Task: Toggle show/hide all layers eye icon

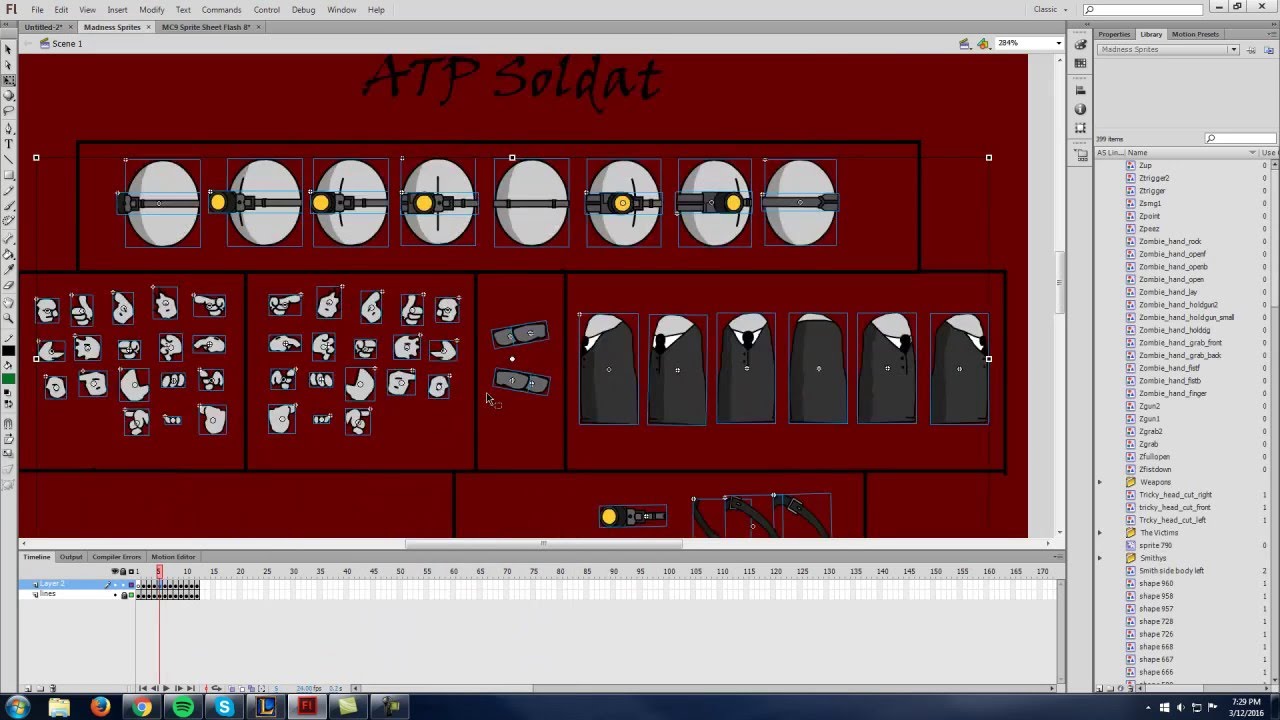Action: (115, 571)
